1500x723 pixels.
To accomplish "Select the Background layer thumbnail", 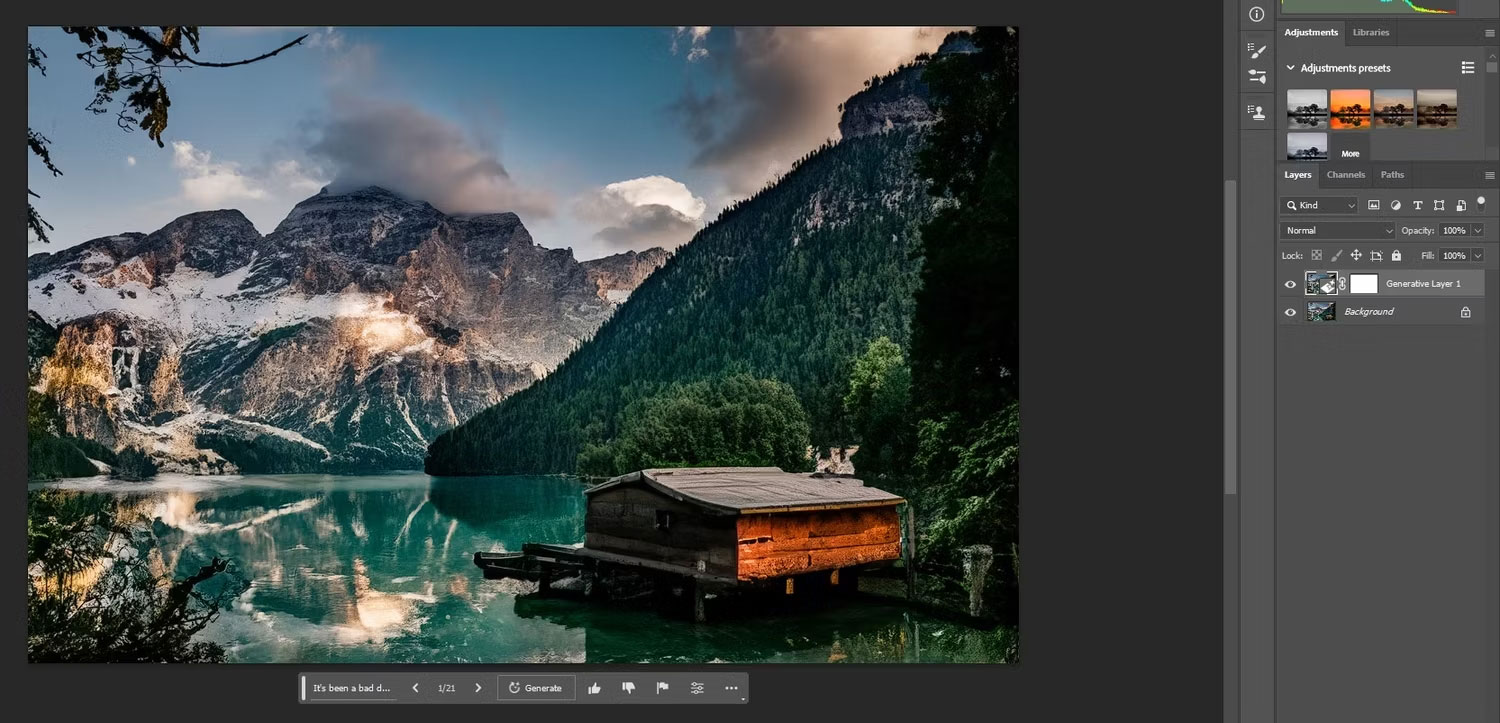I will coord(1321,312).
